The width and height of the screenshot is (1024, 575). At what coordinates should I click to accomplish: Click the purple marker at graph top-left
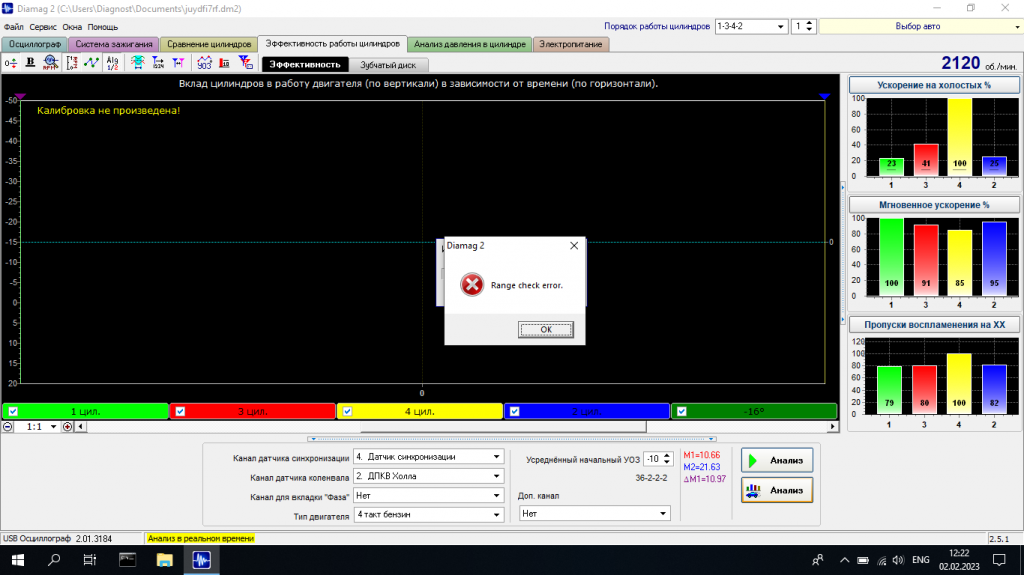(x=20, y=97)
